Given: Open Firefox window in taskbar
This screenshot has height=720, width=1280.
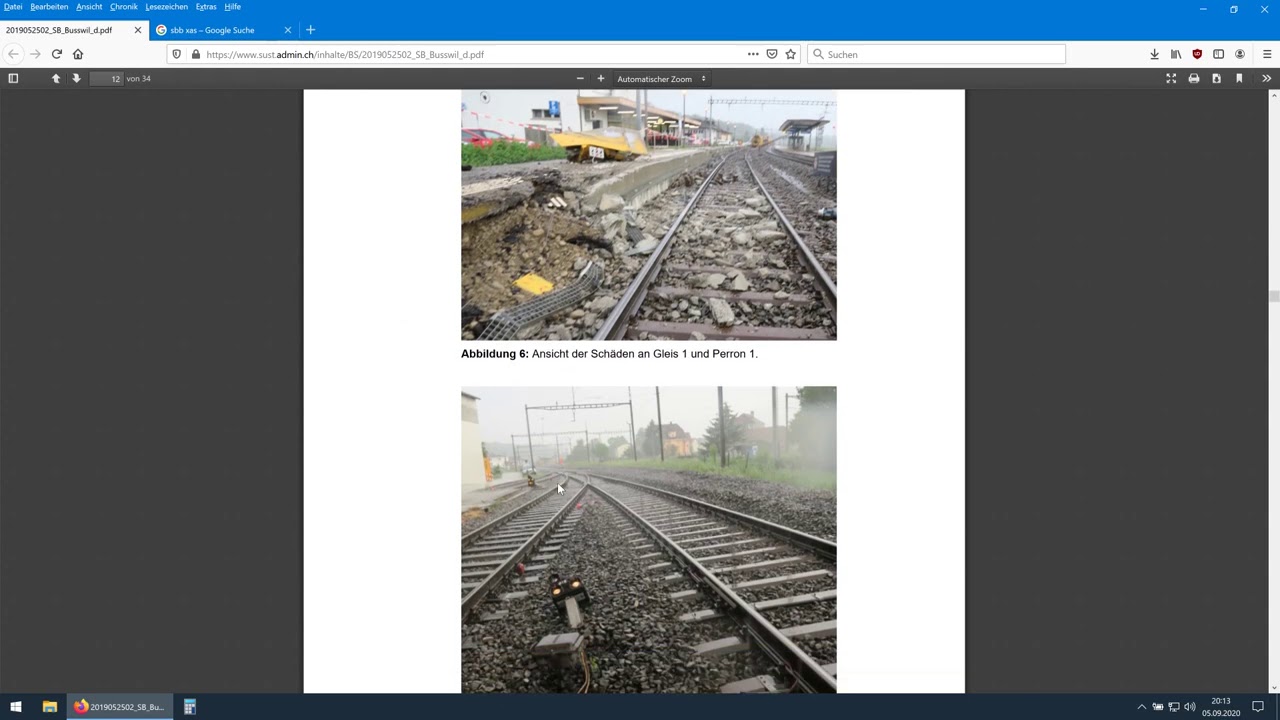Looking at the screenshot, I should [x=119, y=707].
